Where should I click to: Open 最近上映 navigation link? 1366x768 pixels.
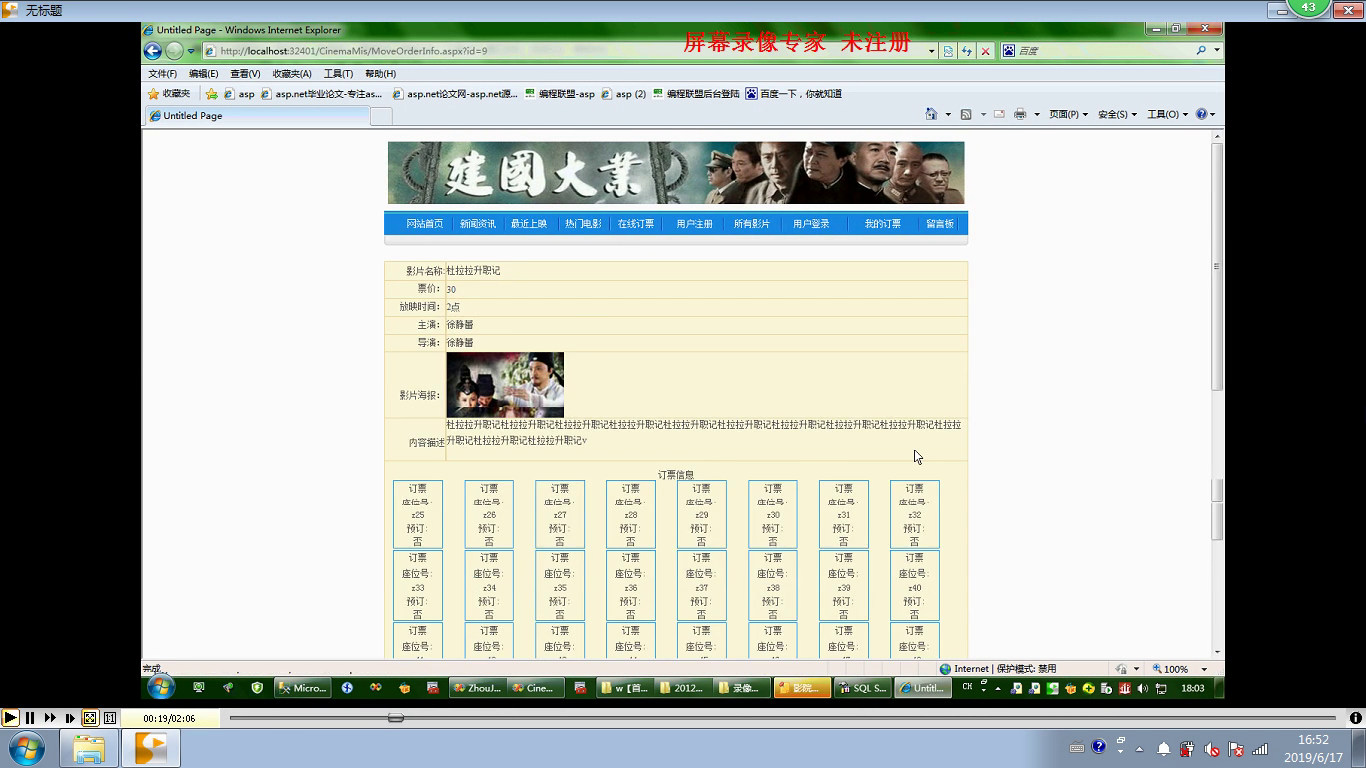tap(529, 224)
